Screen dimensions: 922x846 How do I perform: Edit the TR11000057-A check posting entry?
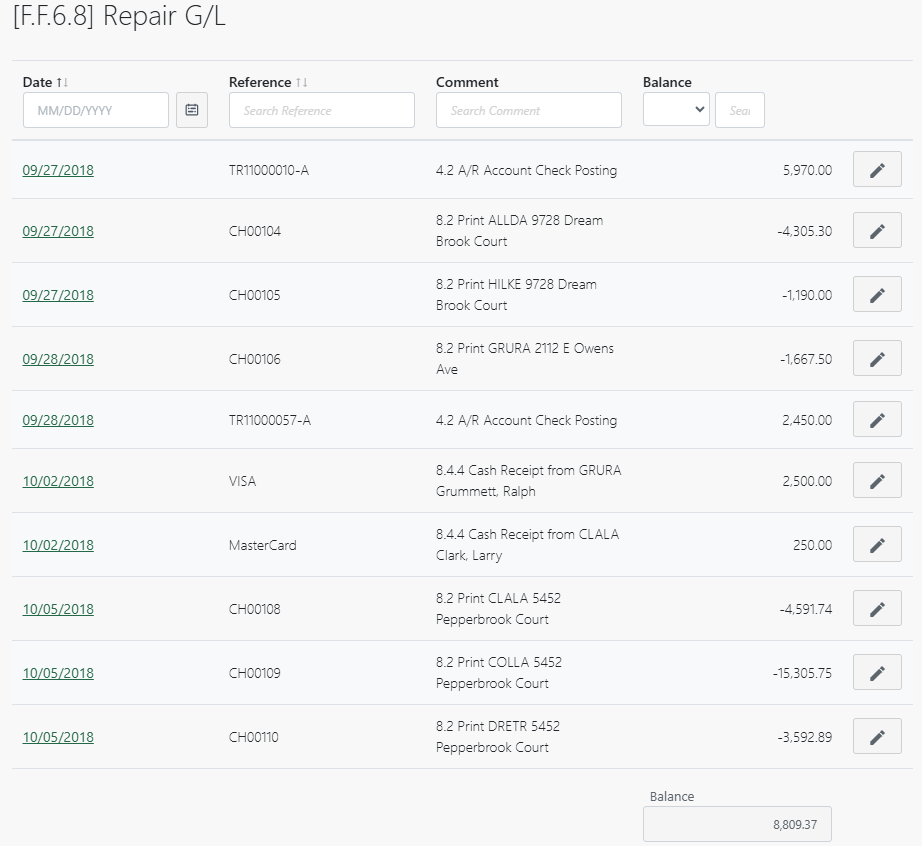point(876,419)
